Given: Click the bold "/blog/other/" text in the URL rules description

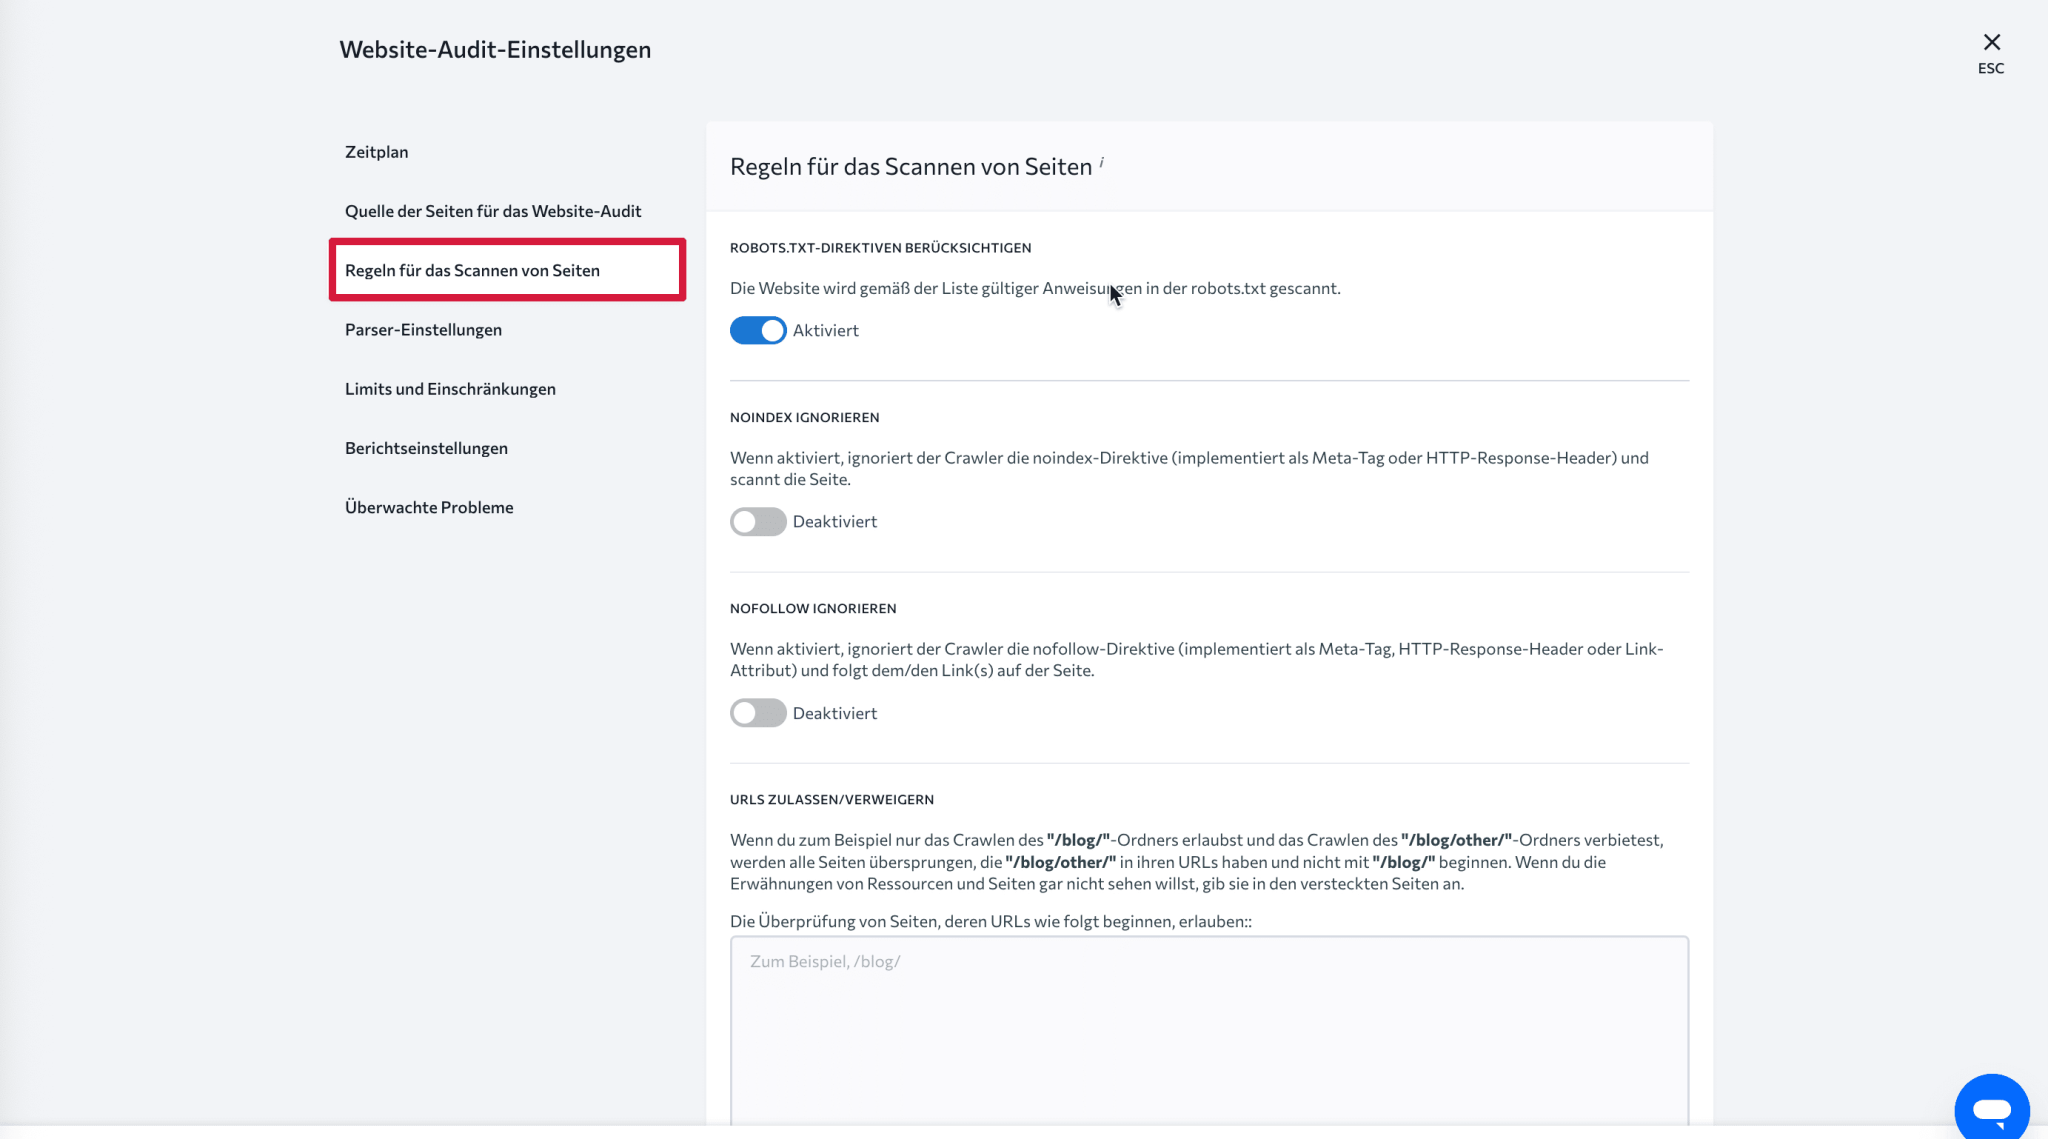Looking at the screenshot, I should tap(1453, 840).
